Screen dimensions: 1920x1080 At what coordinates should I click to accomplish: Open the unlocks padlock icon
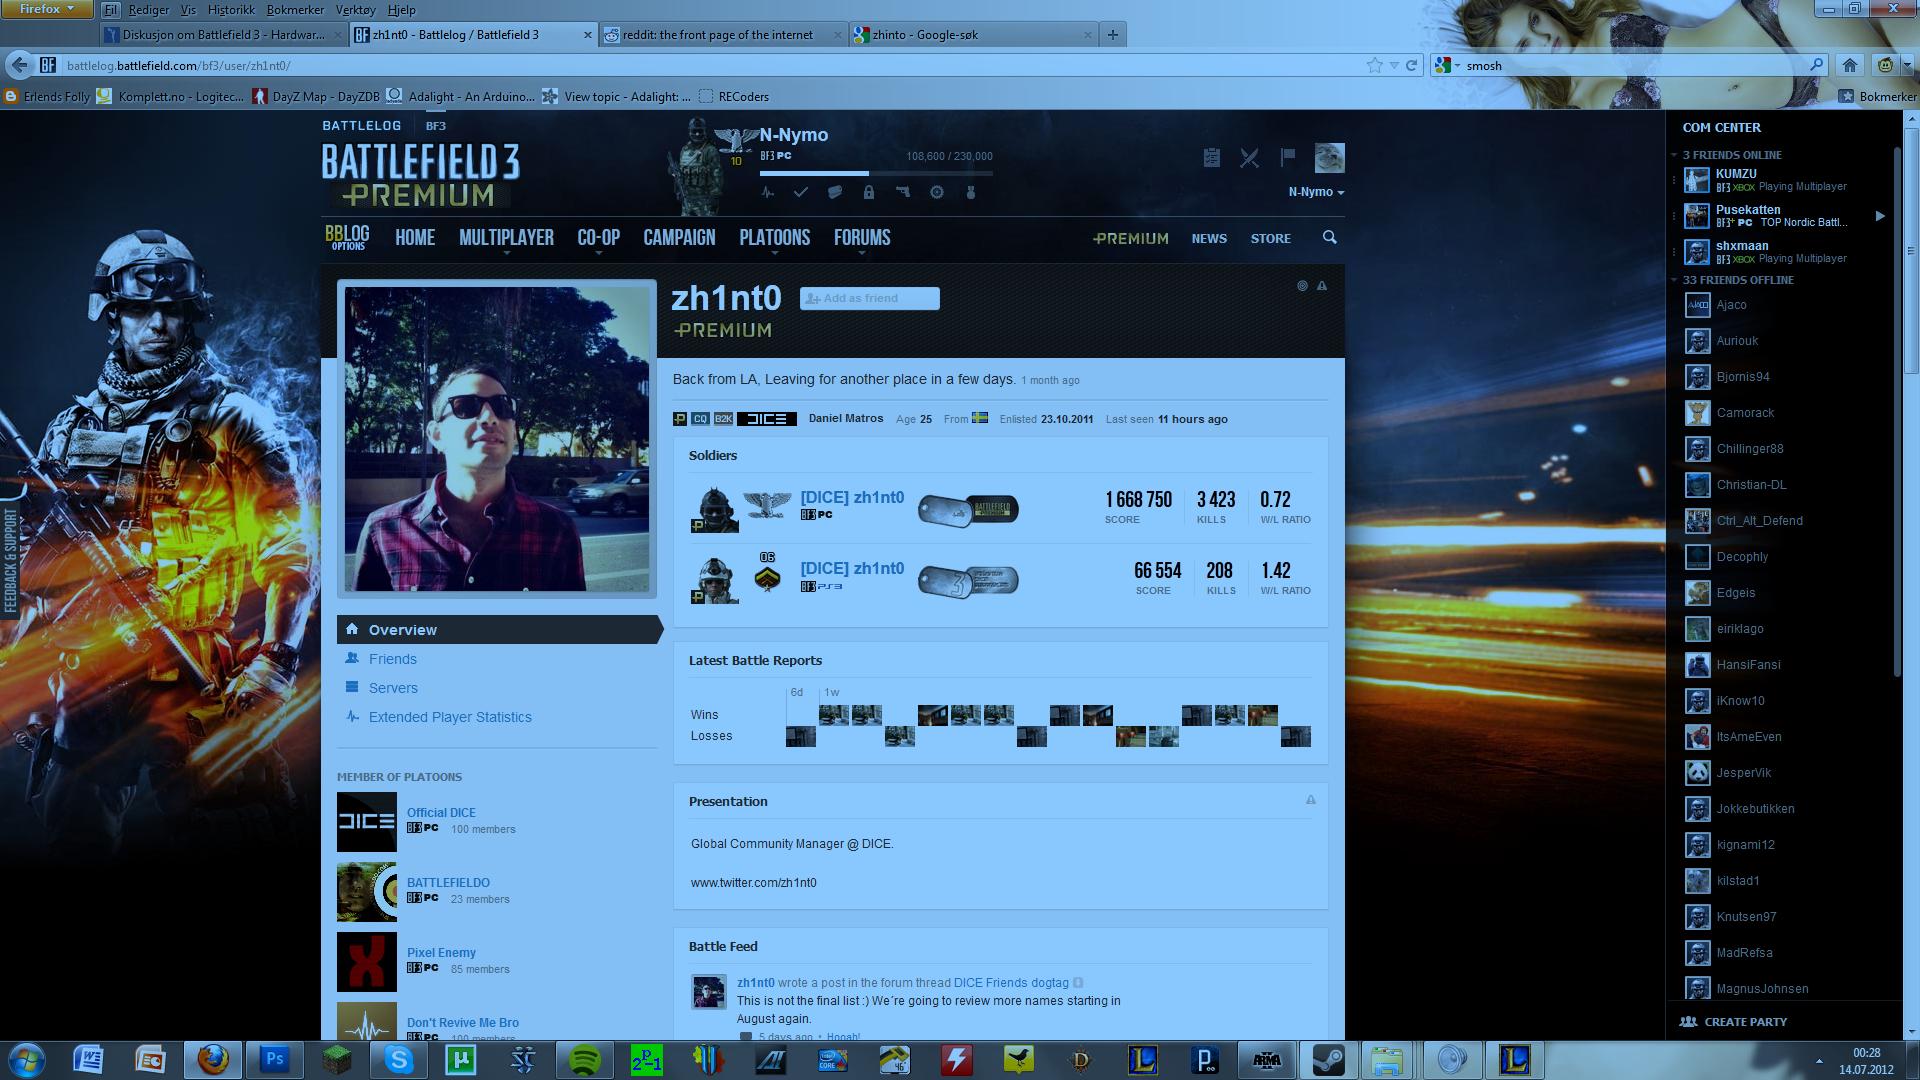pos(869,192)
